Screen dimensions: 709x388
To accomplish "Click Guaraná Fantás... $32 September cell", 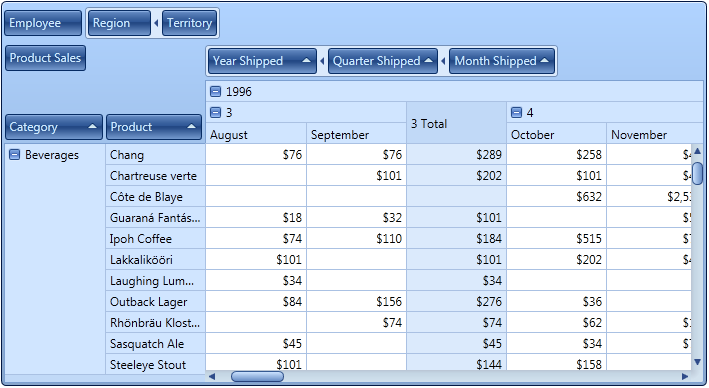I will [x=356, y=218].
